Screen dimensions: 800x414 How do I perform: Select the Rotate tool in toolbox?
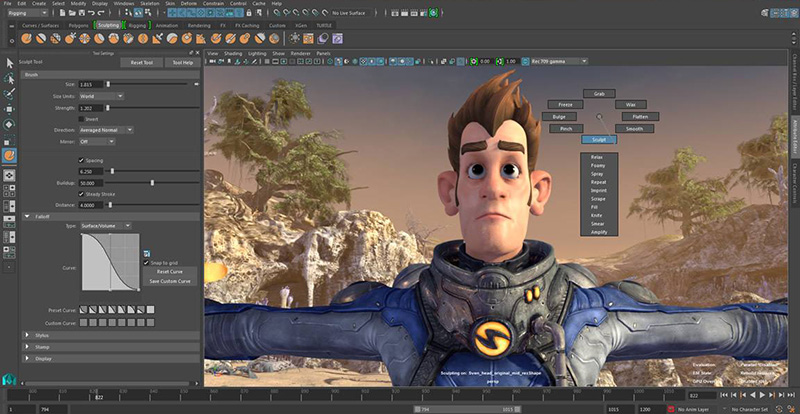pyautogui.click(x=10, y=125)
